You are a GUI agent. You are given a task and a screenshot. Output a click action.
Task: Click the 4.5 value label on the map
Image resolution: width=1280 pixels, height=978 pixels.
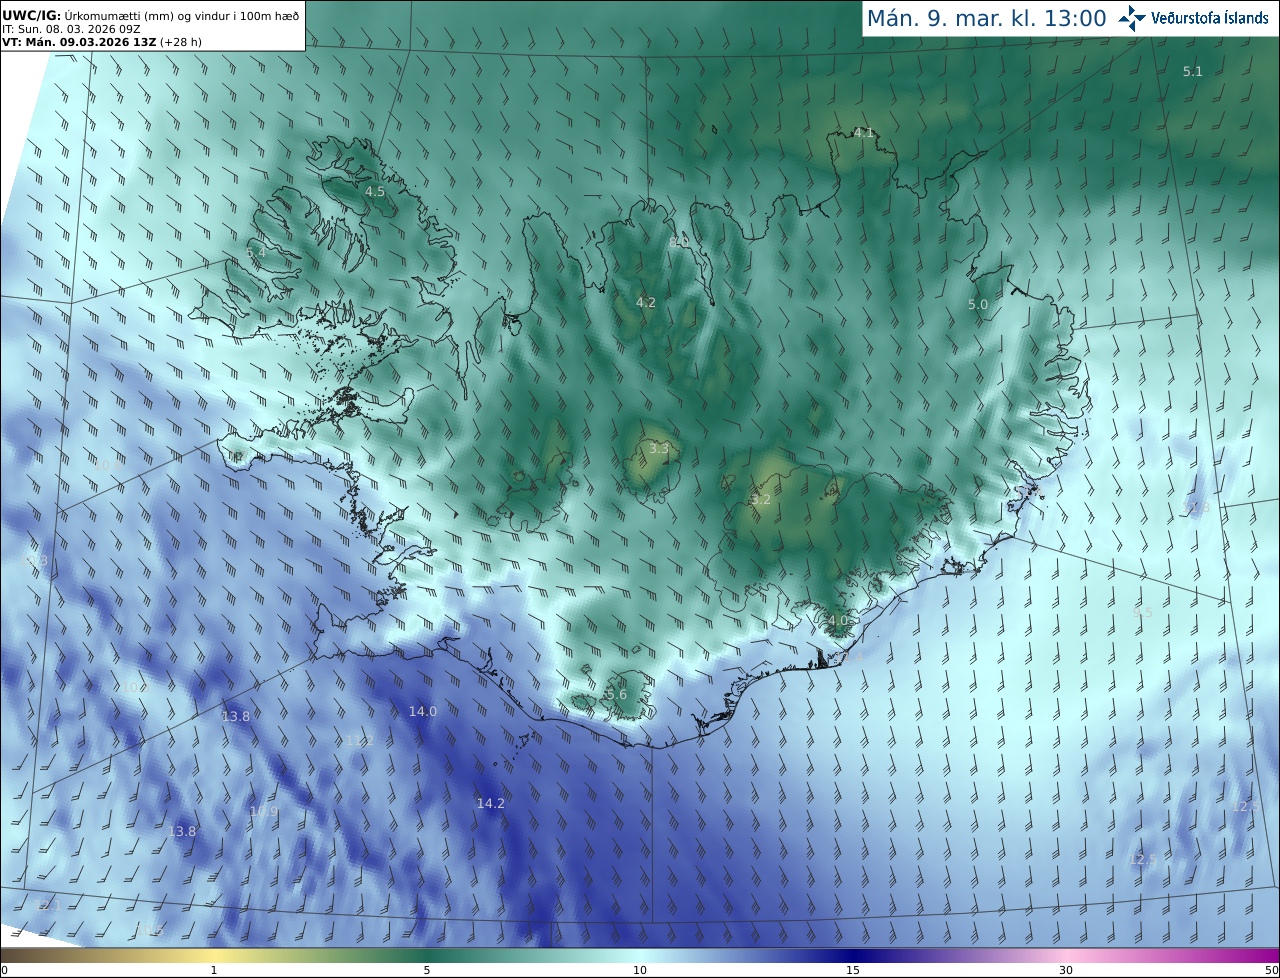coord(374,191)
